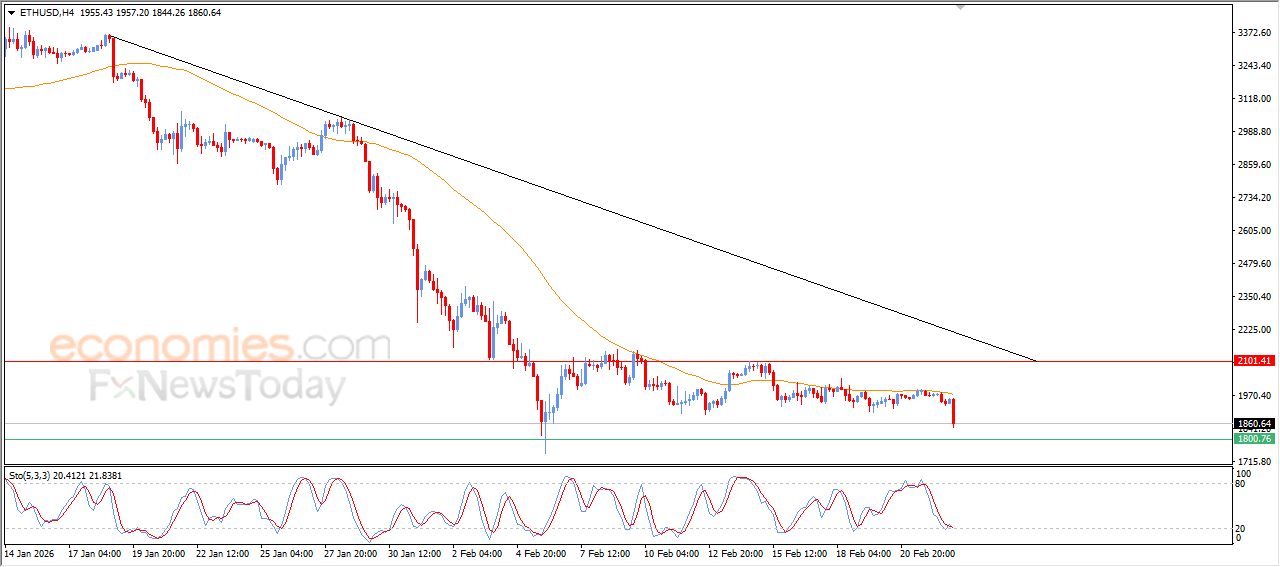Click the 27 Jan 20:00 time label

coord(351,552)
